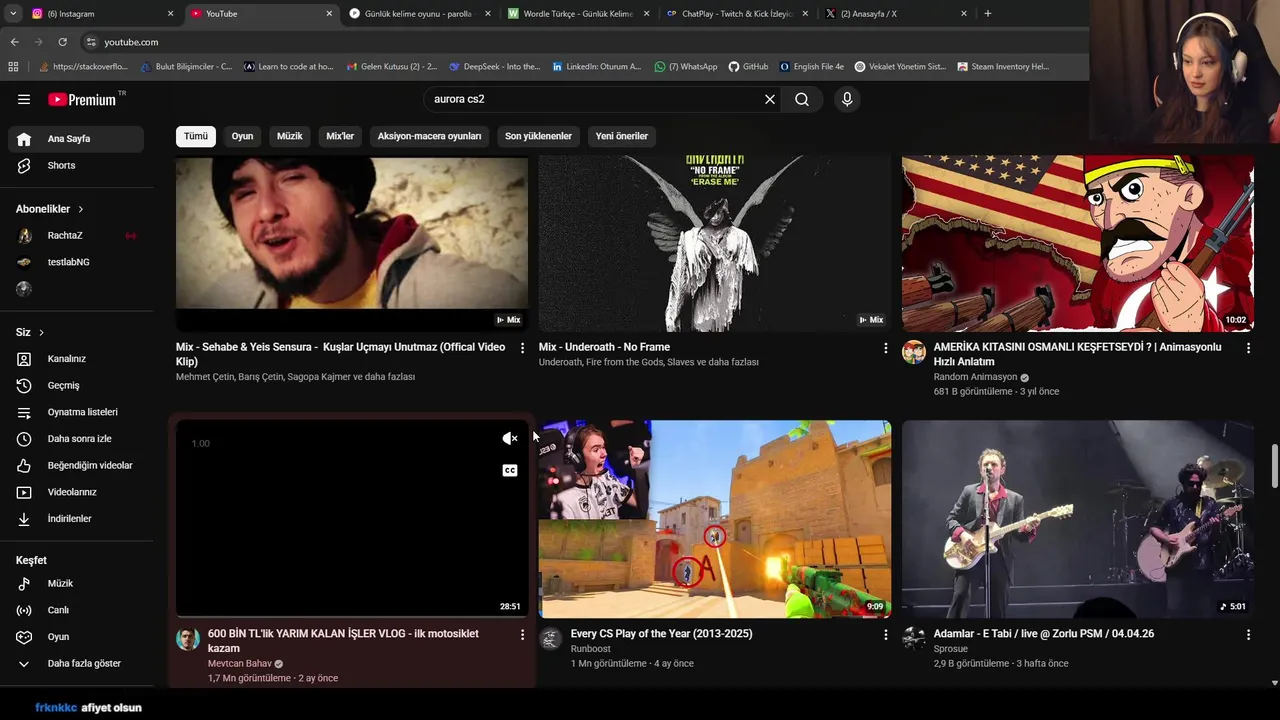Screen dimensions: 1280x720
Task: Select the Müzik filter chip
Action: (x=290, y=136)
